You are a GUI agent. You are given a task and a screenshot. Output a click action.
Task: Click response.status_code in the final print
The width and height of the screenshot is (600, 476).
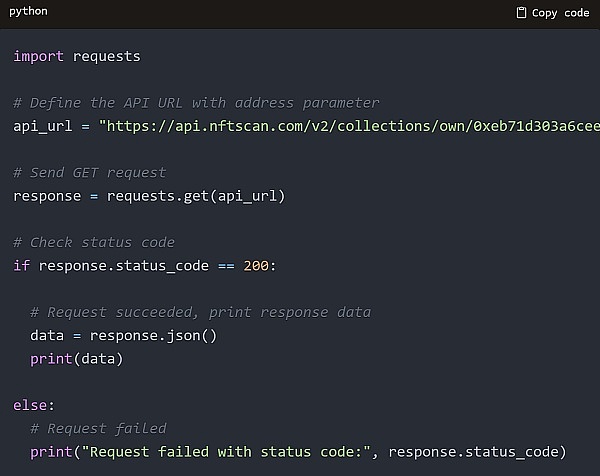[490, 451]
